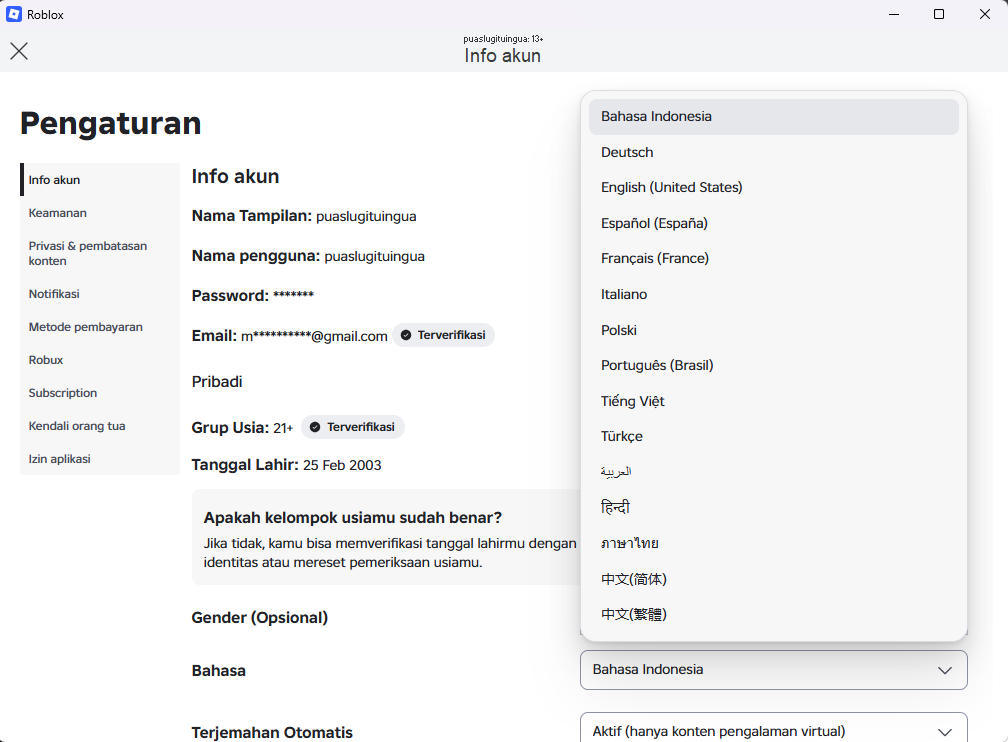Close settings with the X icon
The image size is (1008, 742).
pyautogui.click(x=19, y=51)
